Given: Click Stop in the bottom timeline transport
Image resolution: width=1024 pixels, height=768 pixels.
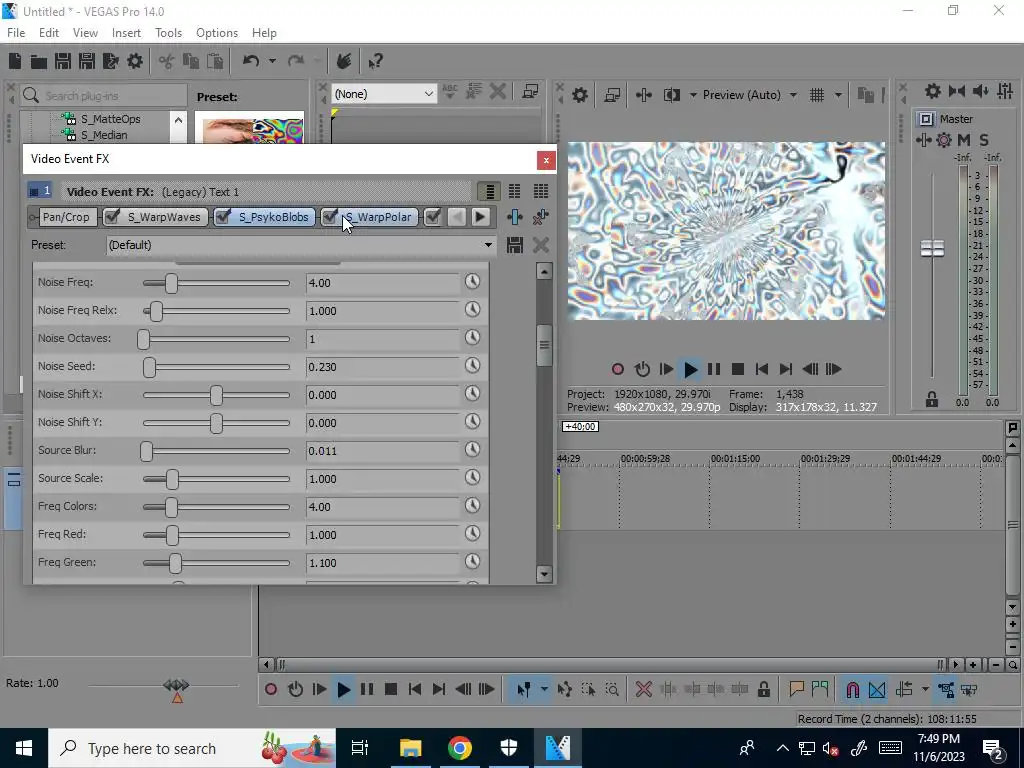Looking at the screenshot, I should click(391, 690).
